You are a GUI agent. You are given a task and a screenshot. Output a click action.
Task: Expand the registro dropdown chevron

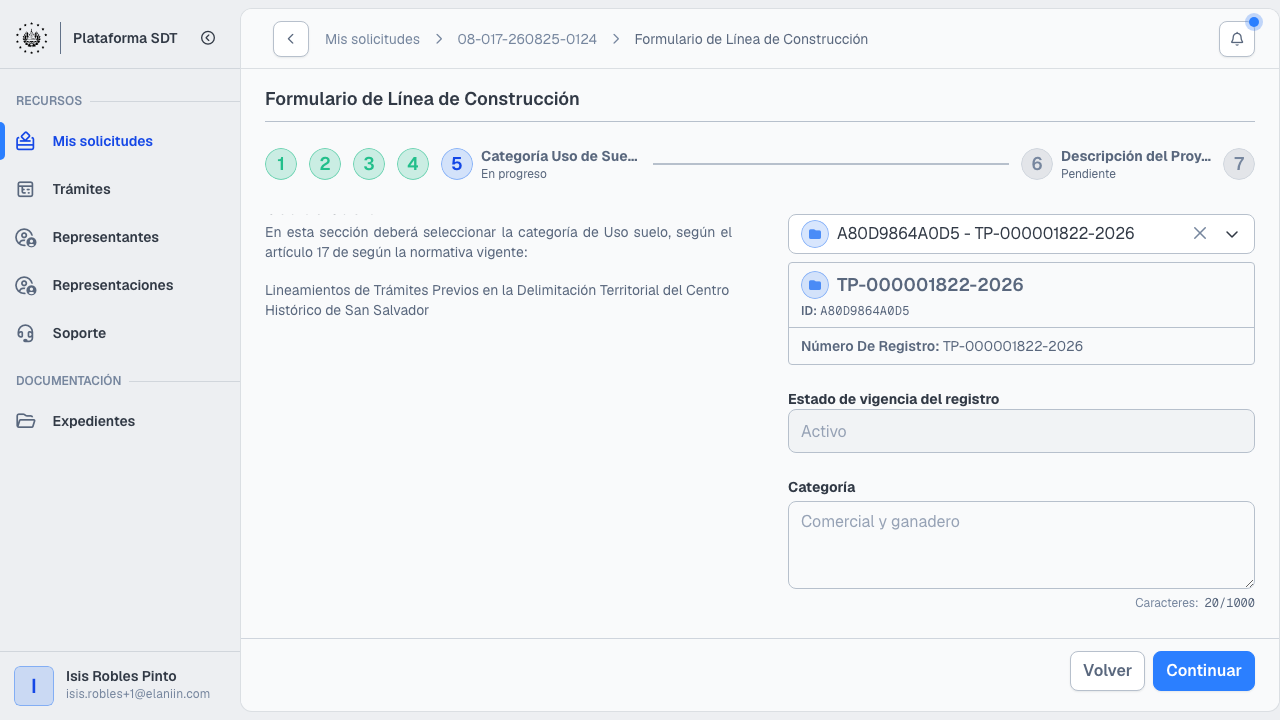coord(1232,233)
